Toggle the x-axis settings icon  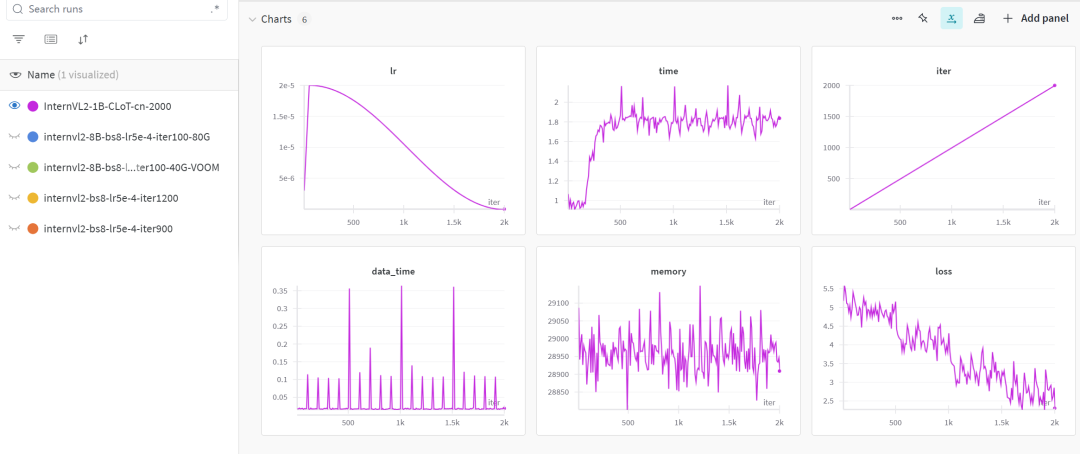951,19
